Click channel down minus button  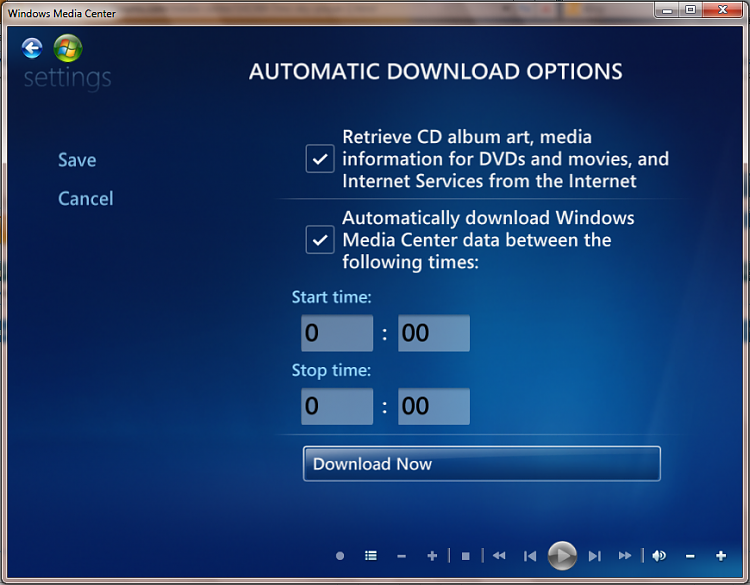coord(401,556)
